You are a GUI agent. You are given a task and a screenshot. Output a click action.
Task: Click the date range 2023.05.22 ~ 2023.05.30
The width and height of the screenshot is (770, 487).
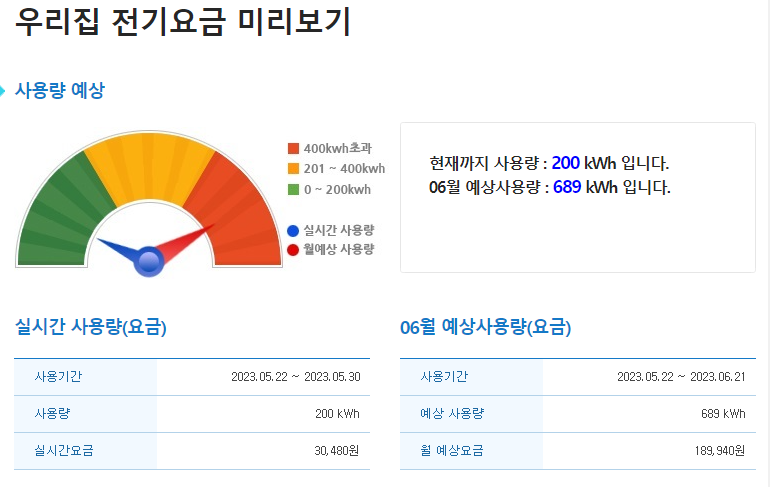click(x=296, y=377)
